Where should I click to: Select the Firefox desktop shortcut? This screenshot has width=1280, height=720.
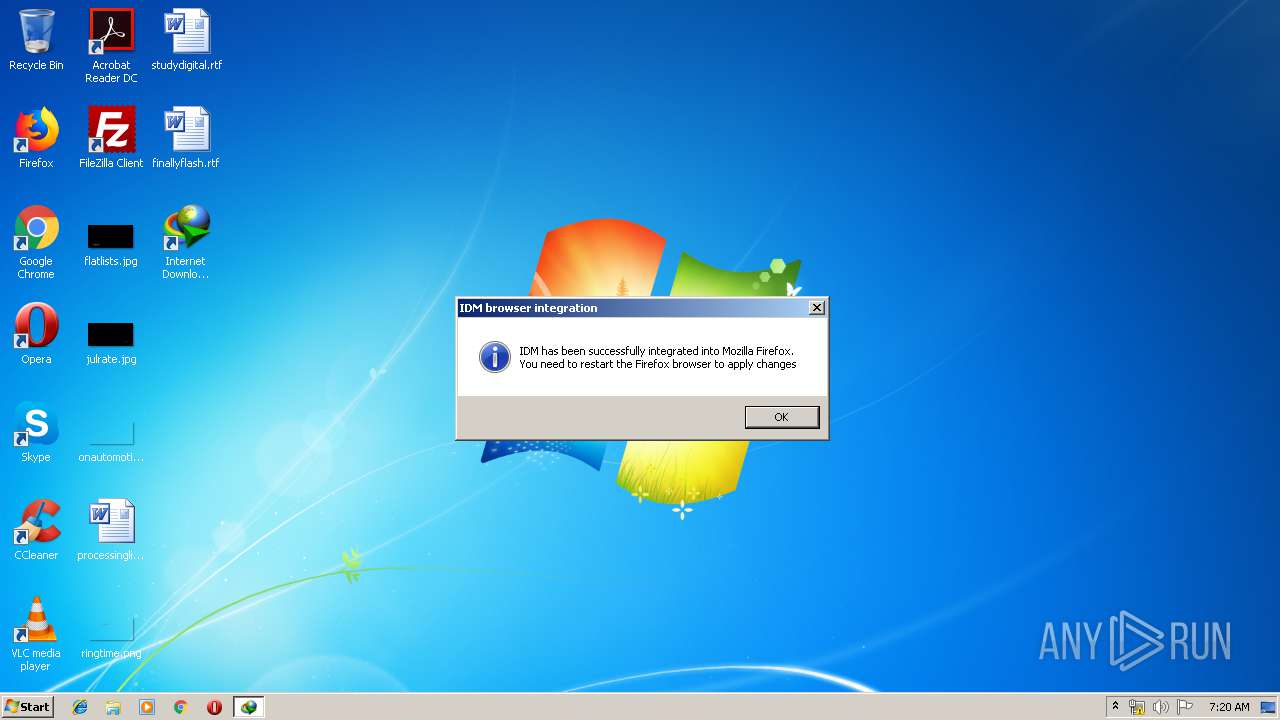click(36, 138)
